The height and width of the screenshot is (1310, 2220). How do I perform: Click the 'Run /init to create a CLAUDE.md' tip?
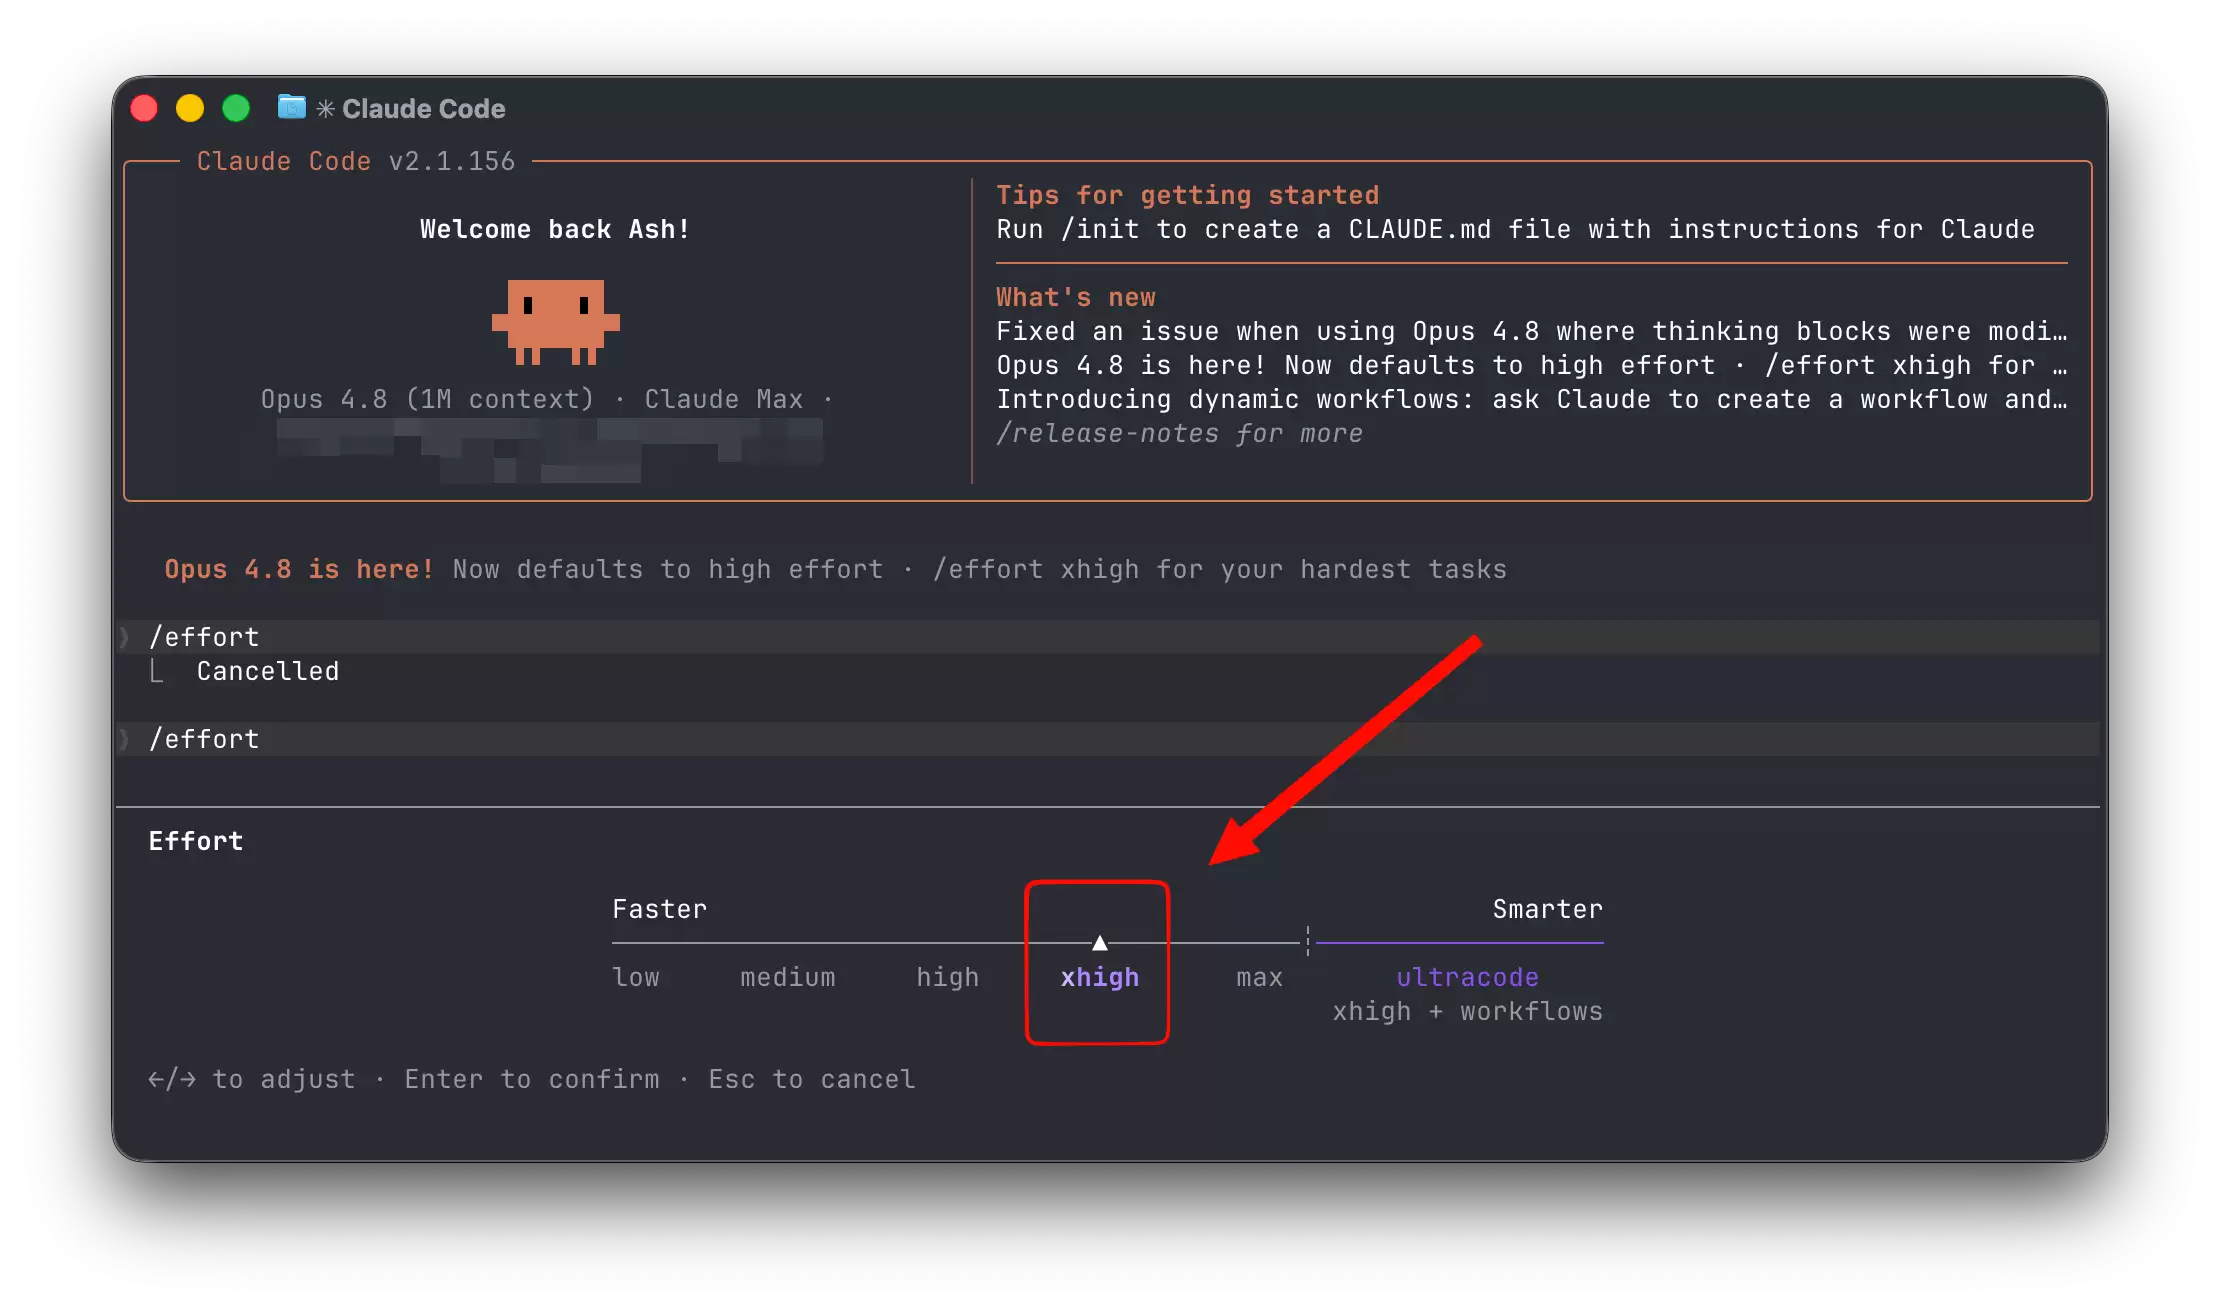coord(1516,229)
